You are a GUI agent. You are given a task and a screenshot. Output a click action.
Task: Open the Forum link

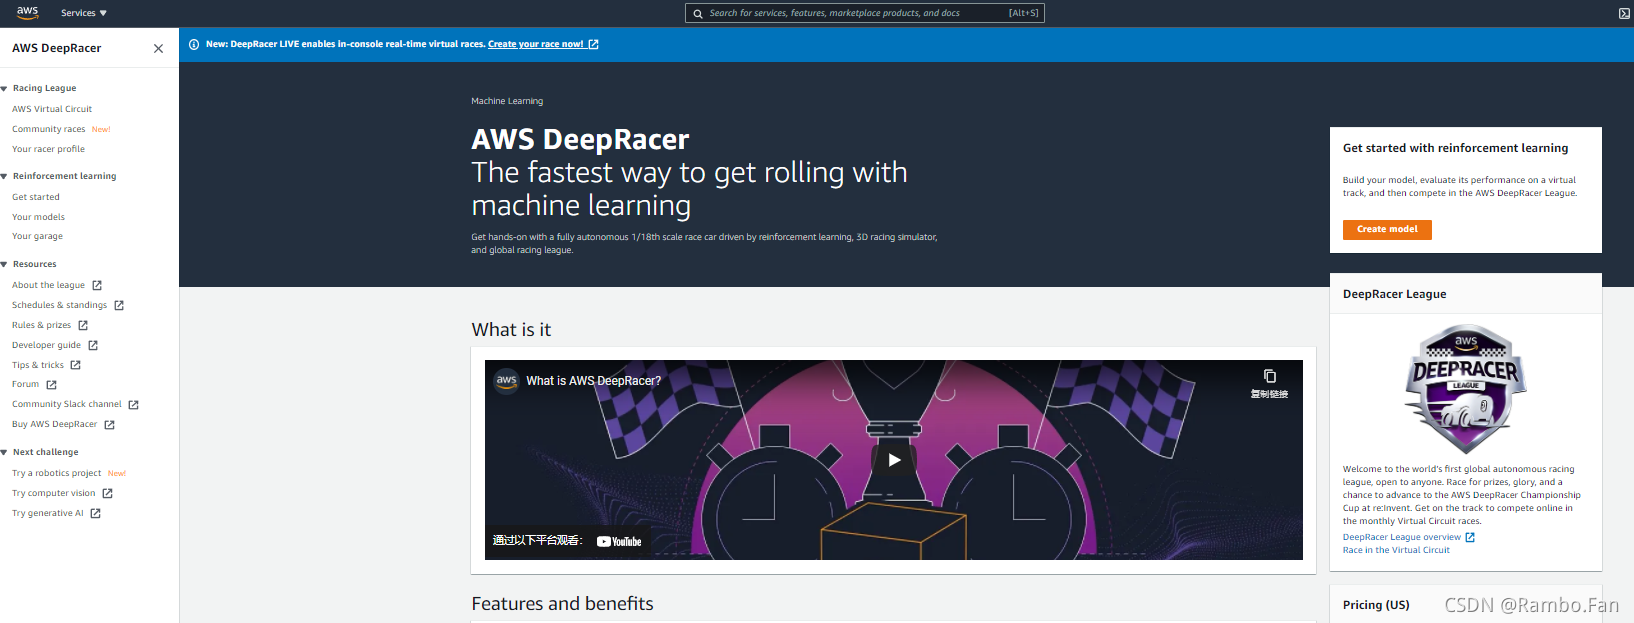click(25, 384)
